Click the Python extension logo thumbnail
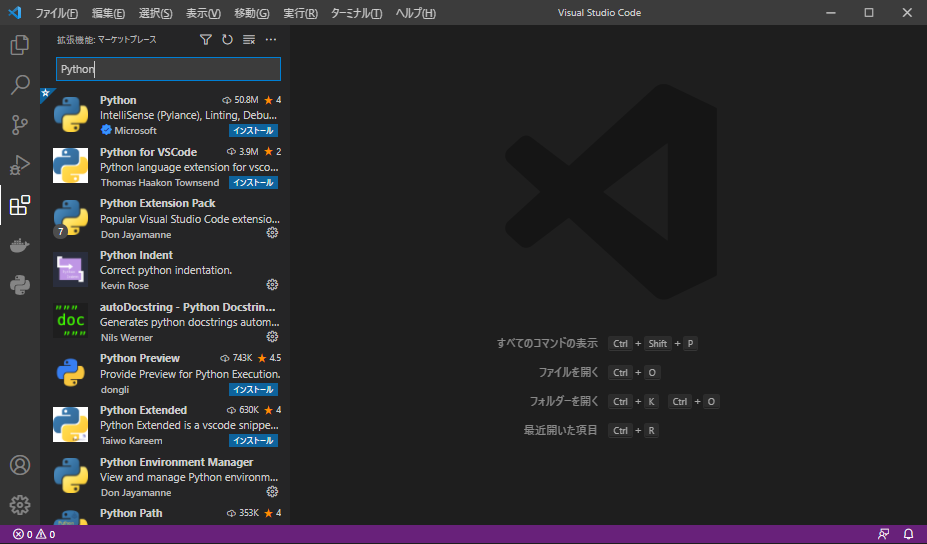 [x=70, y=115]
